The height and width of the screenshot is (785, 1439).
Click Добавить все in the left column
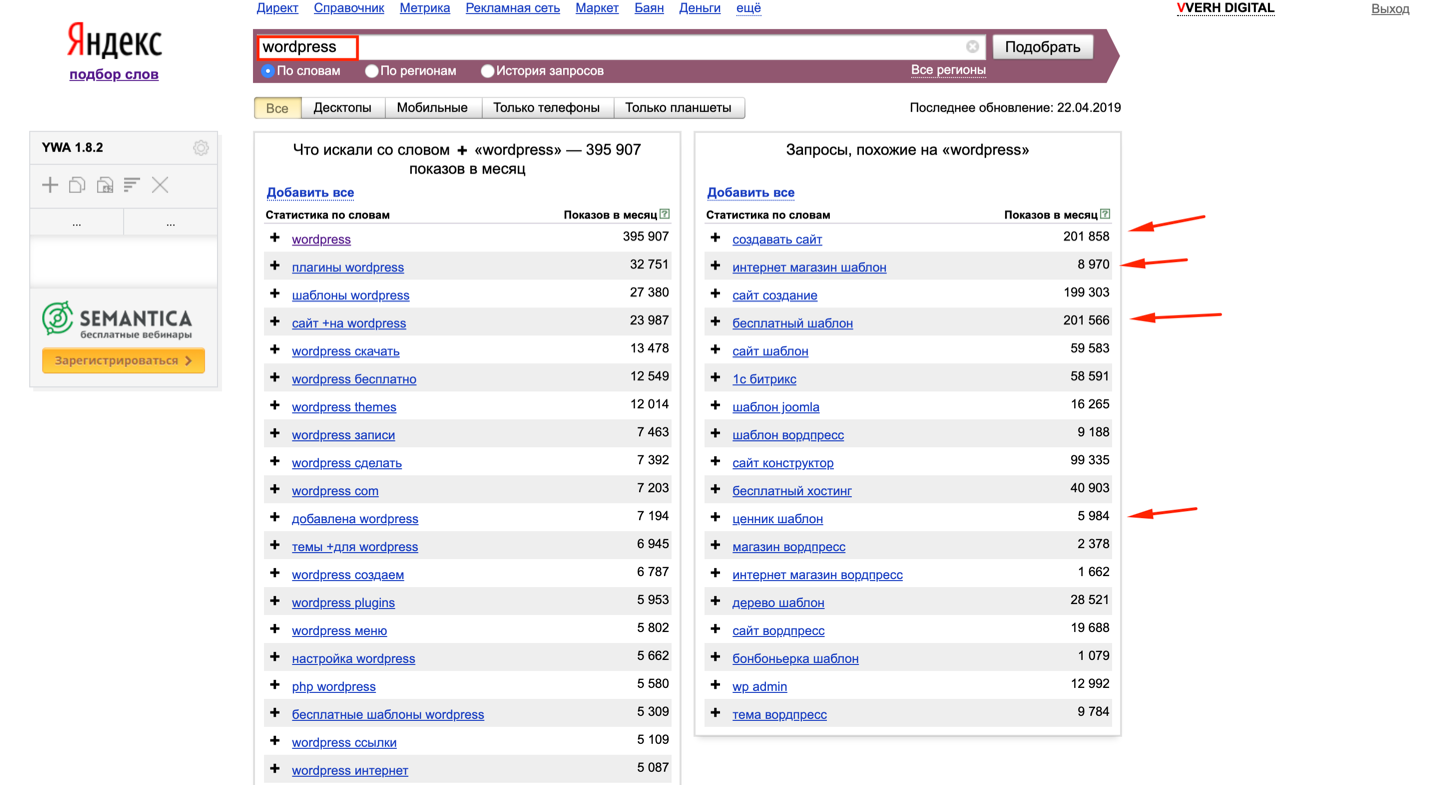pyautogui.click(x=310, y=192)
